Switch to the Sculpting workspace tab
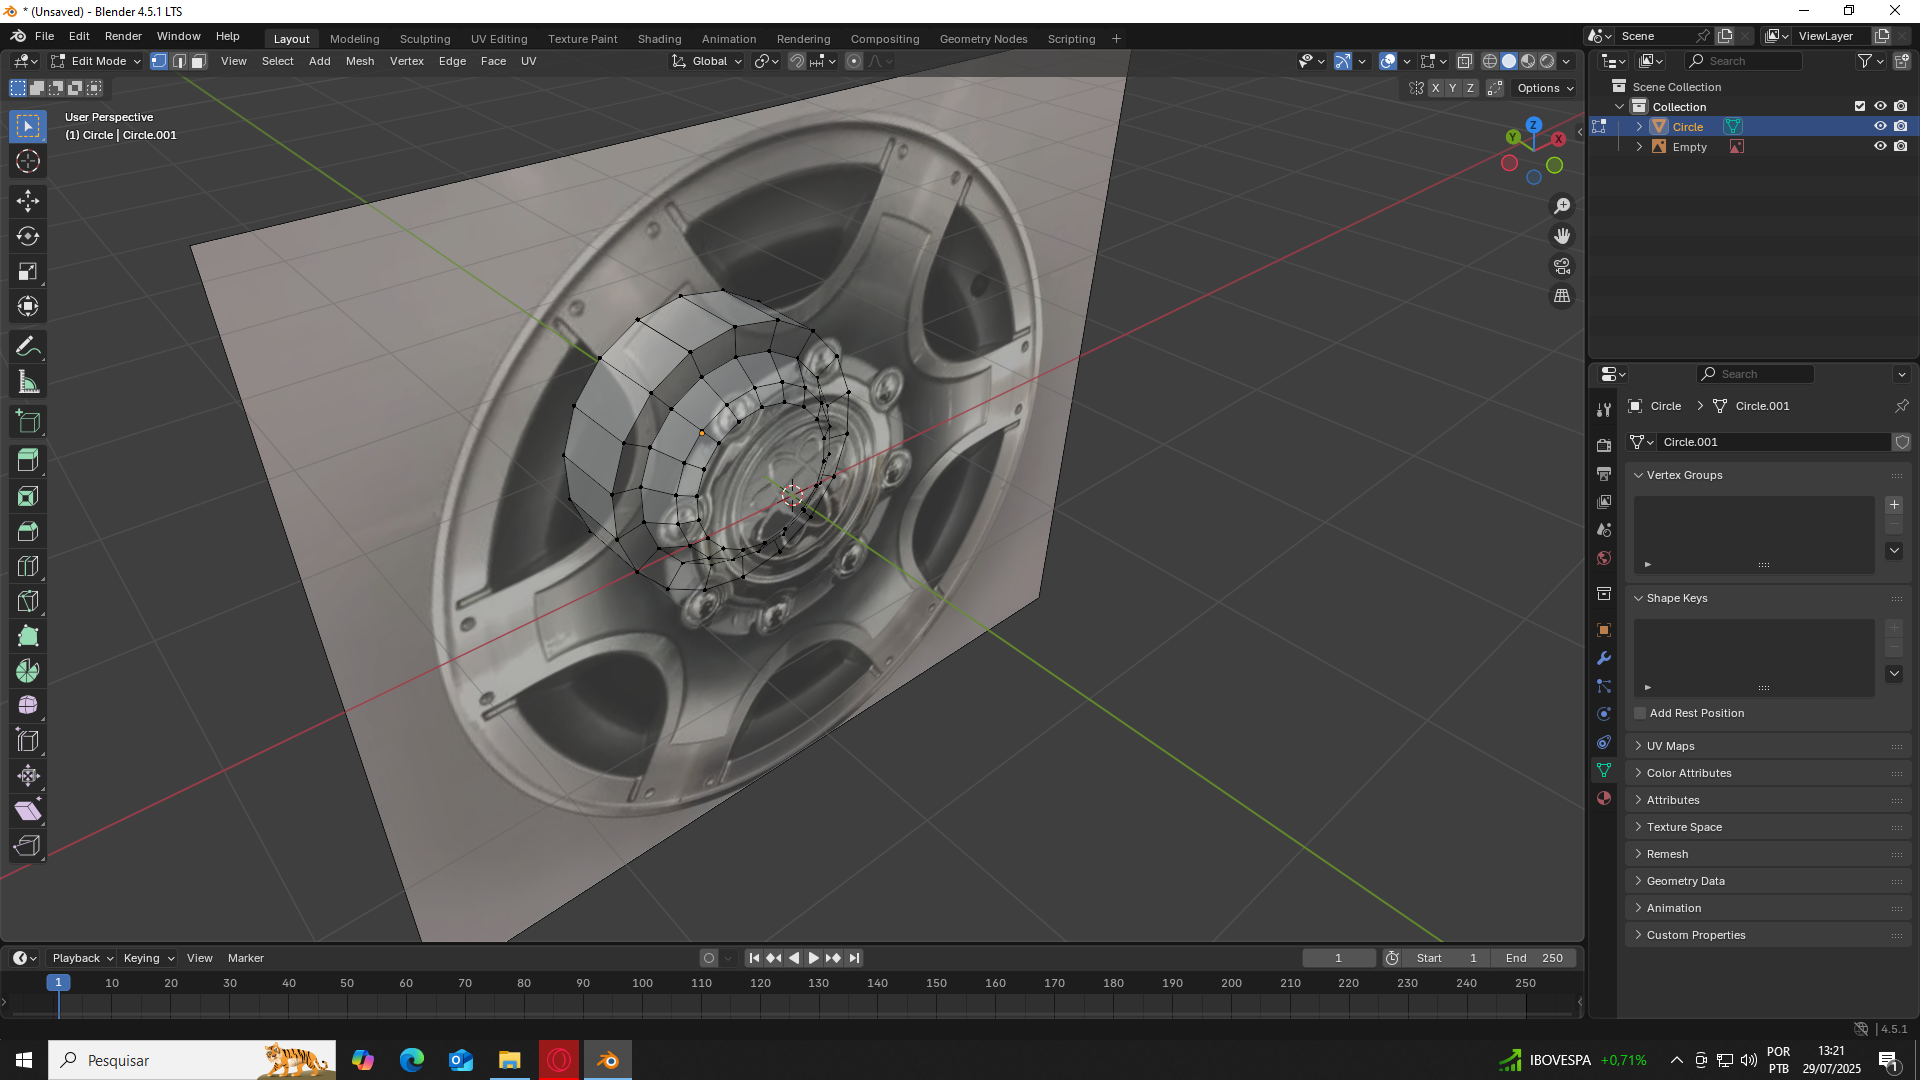This screenshot has width=1920, height=1080. [x=425, y=38]
